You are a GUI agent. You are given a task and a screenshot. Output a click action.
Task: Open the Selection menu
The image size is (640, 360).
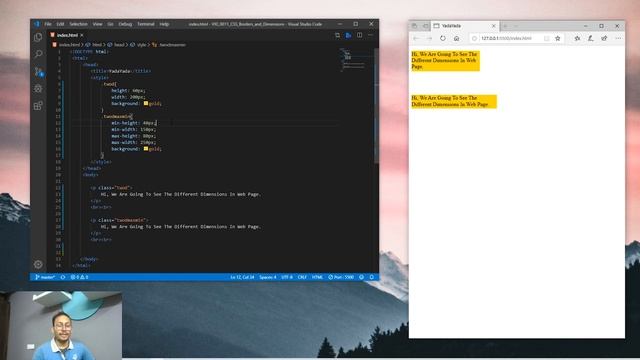78,24
